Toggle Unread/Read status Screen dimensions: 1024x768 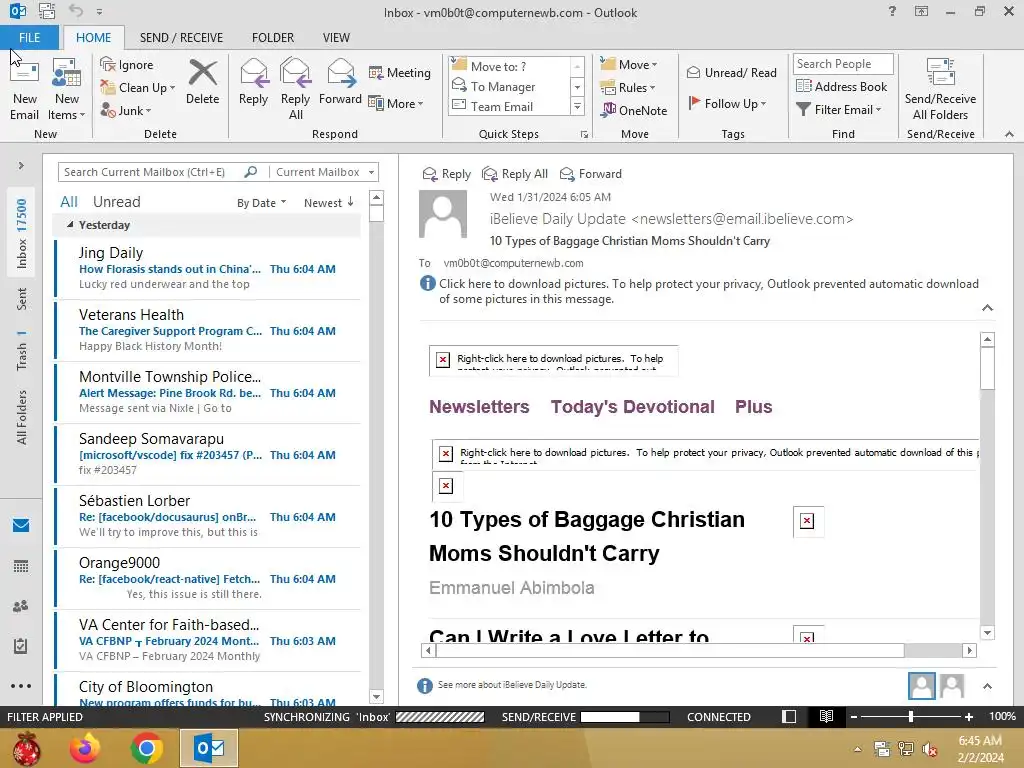coord(731,72)
